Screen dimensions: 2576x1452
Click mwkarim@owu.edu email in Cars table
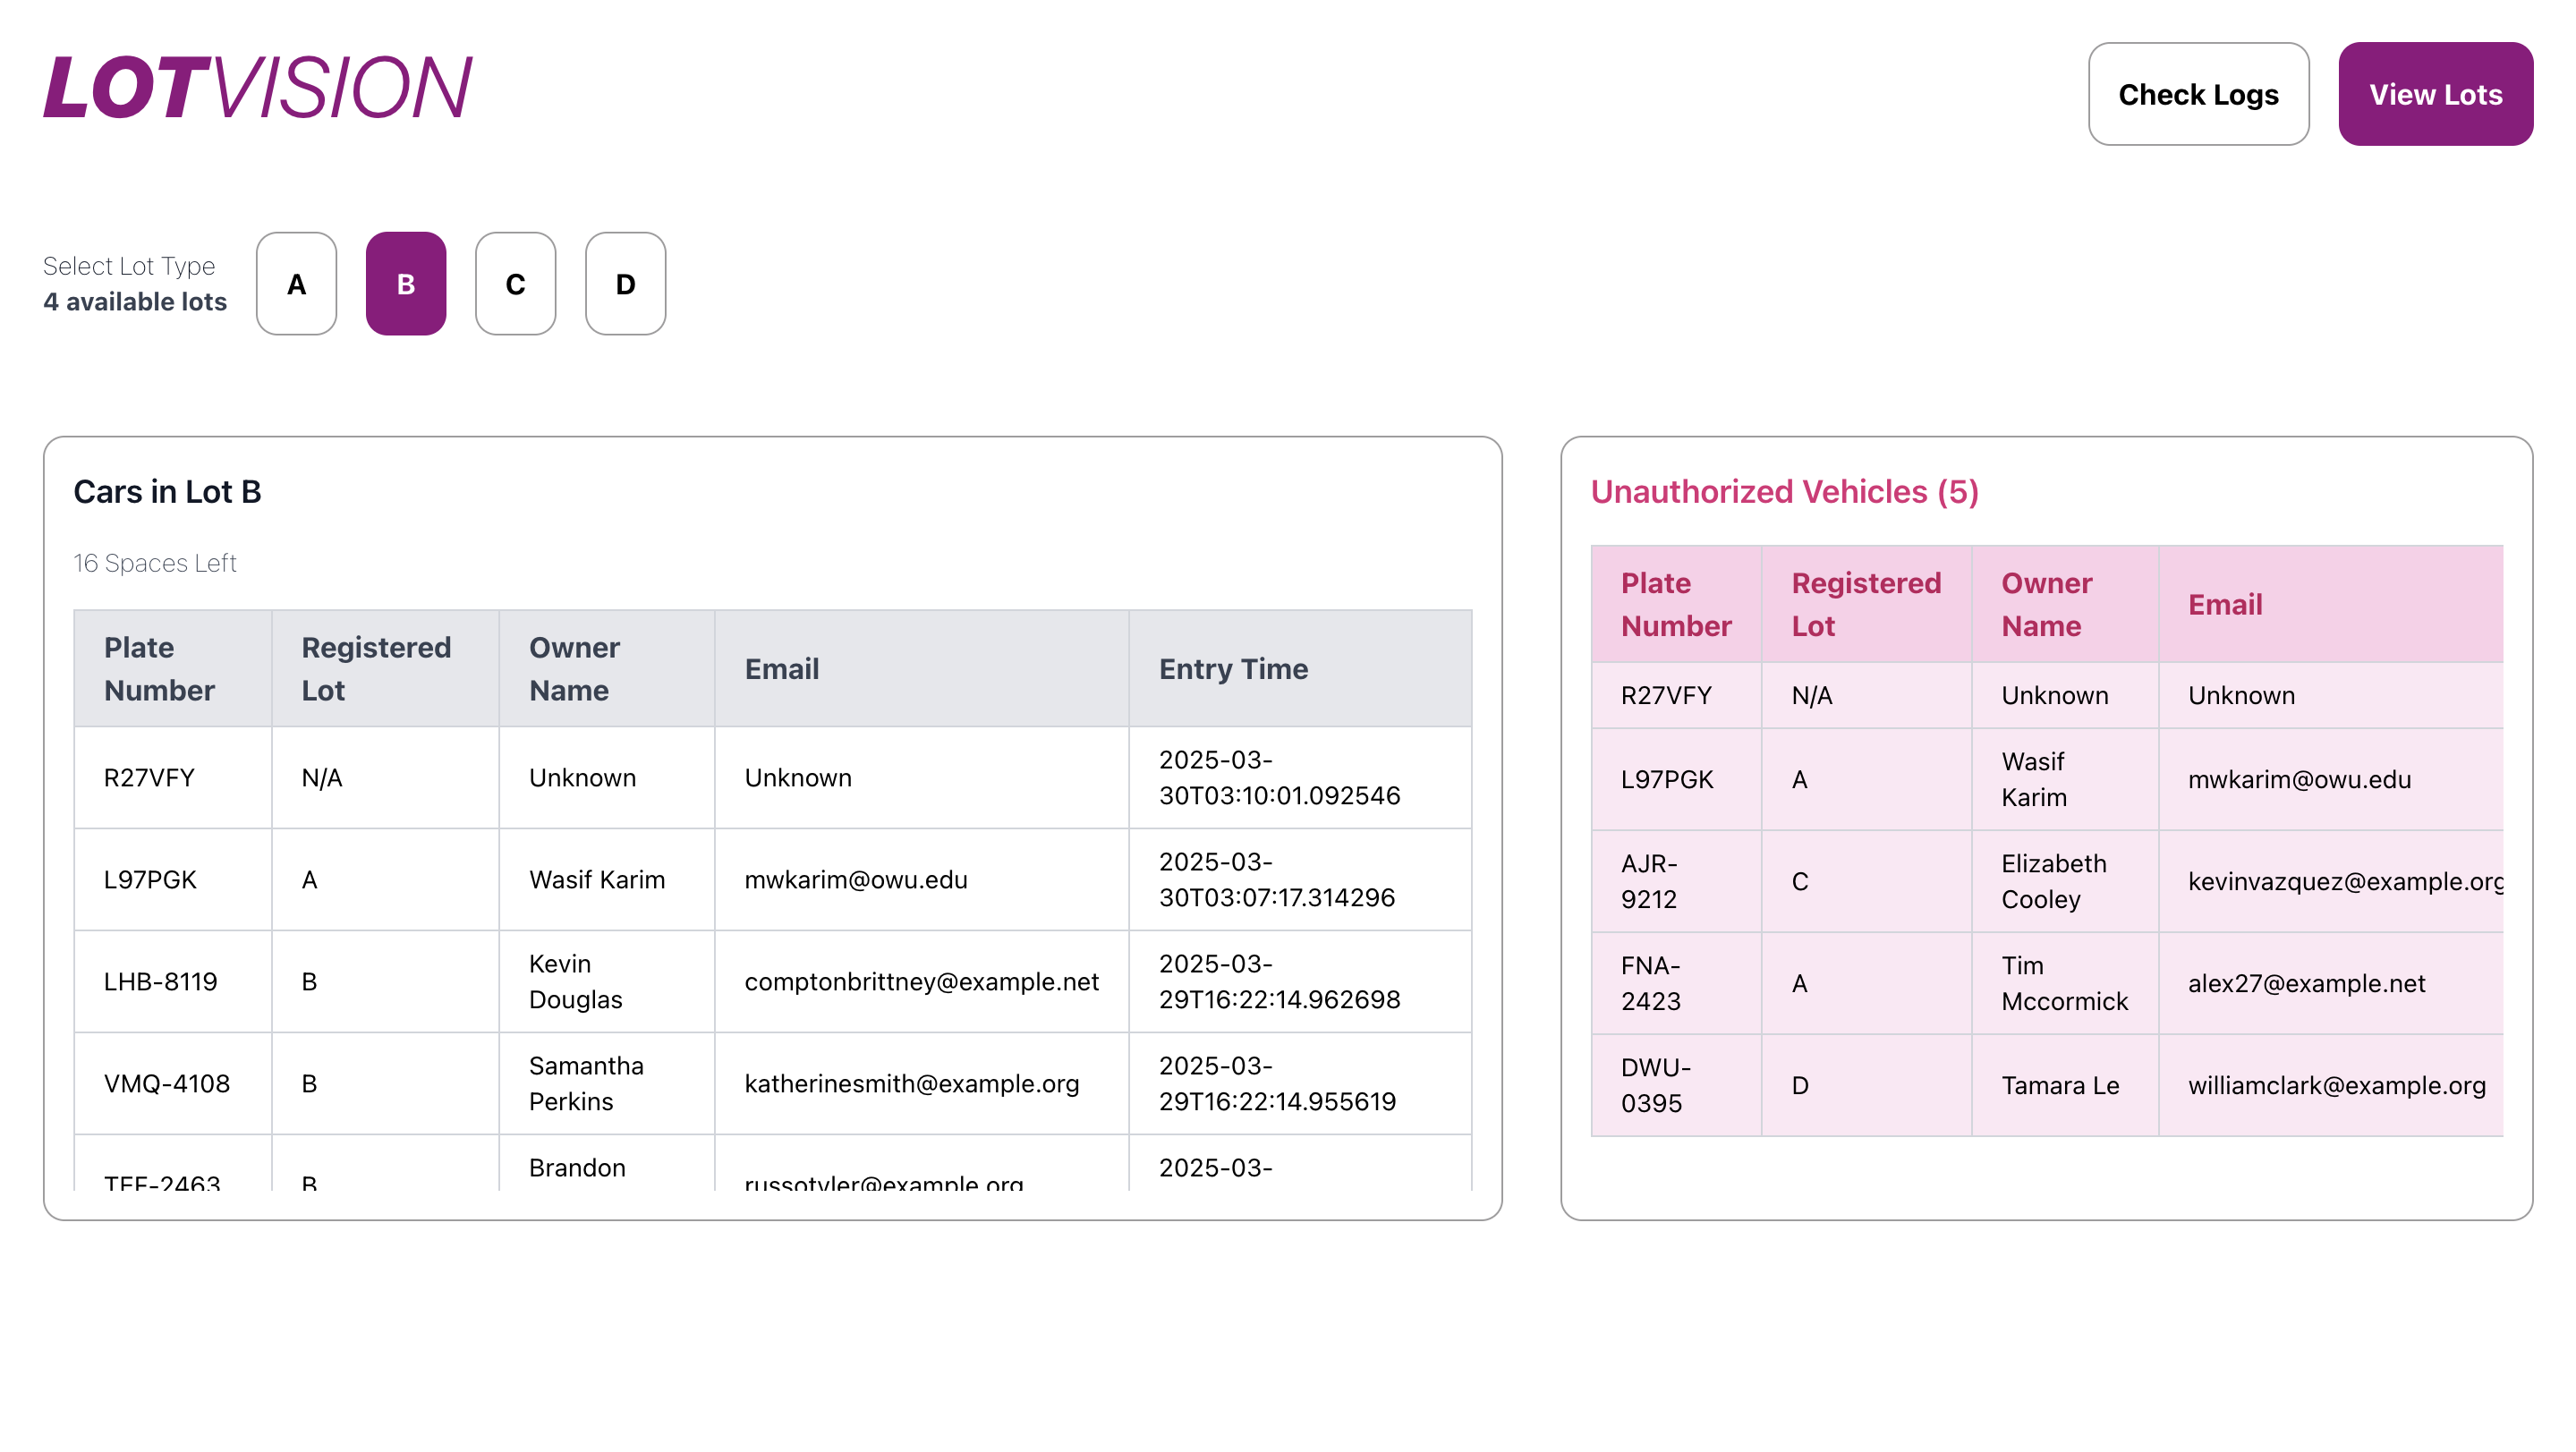pyautogui.click(x=855, y=880)
